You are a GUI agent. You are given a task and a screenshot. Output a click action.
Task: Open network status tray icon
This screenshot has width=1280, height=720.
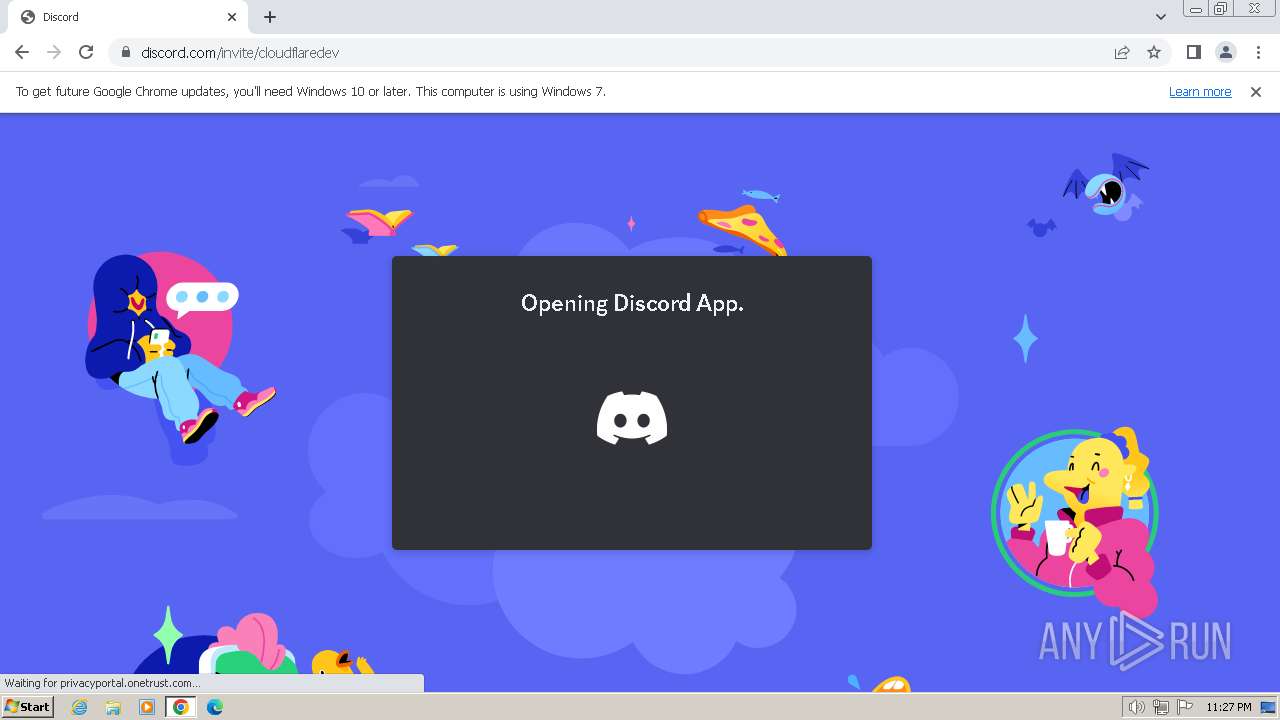click(1161, 707)
